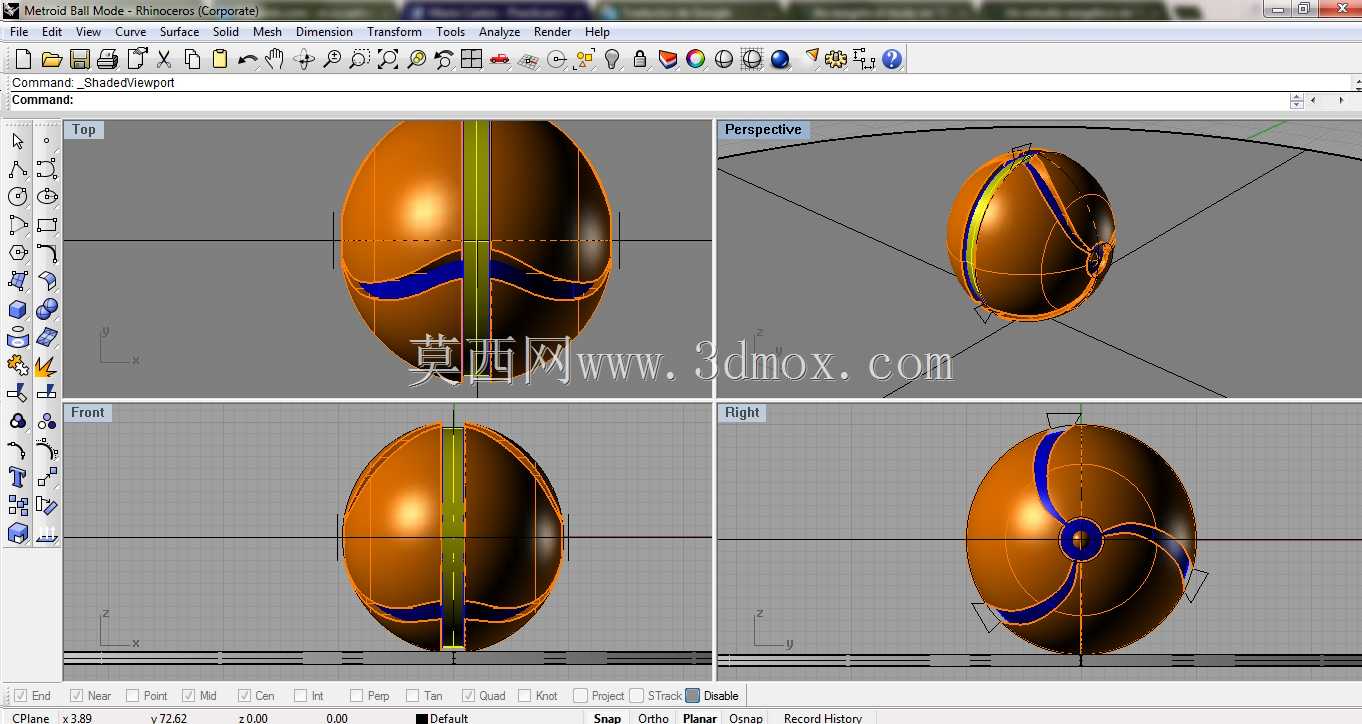
Task: Open the File menu
Action: click(19, 32)
